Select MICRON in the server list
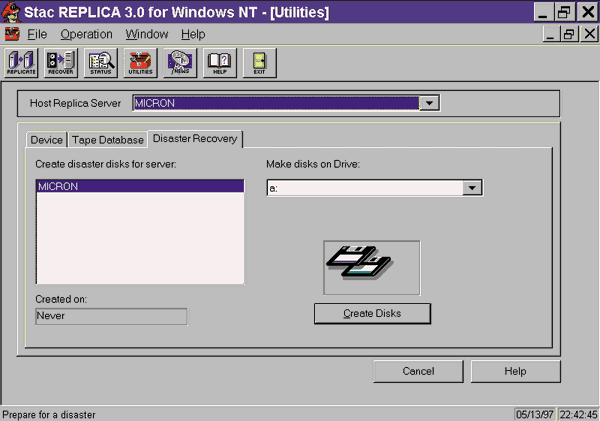 click(140, 186)
